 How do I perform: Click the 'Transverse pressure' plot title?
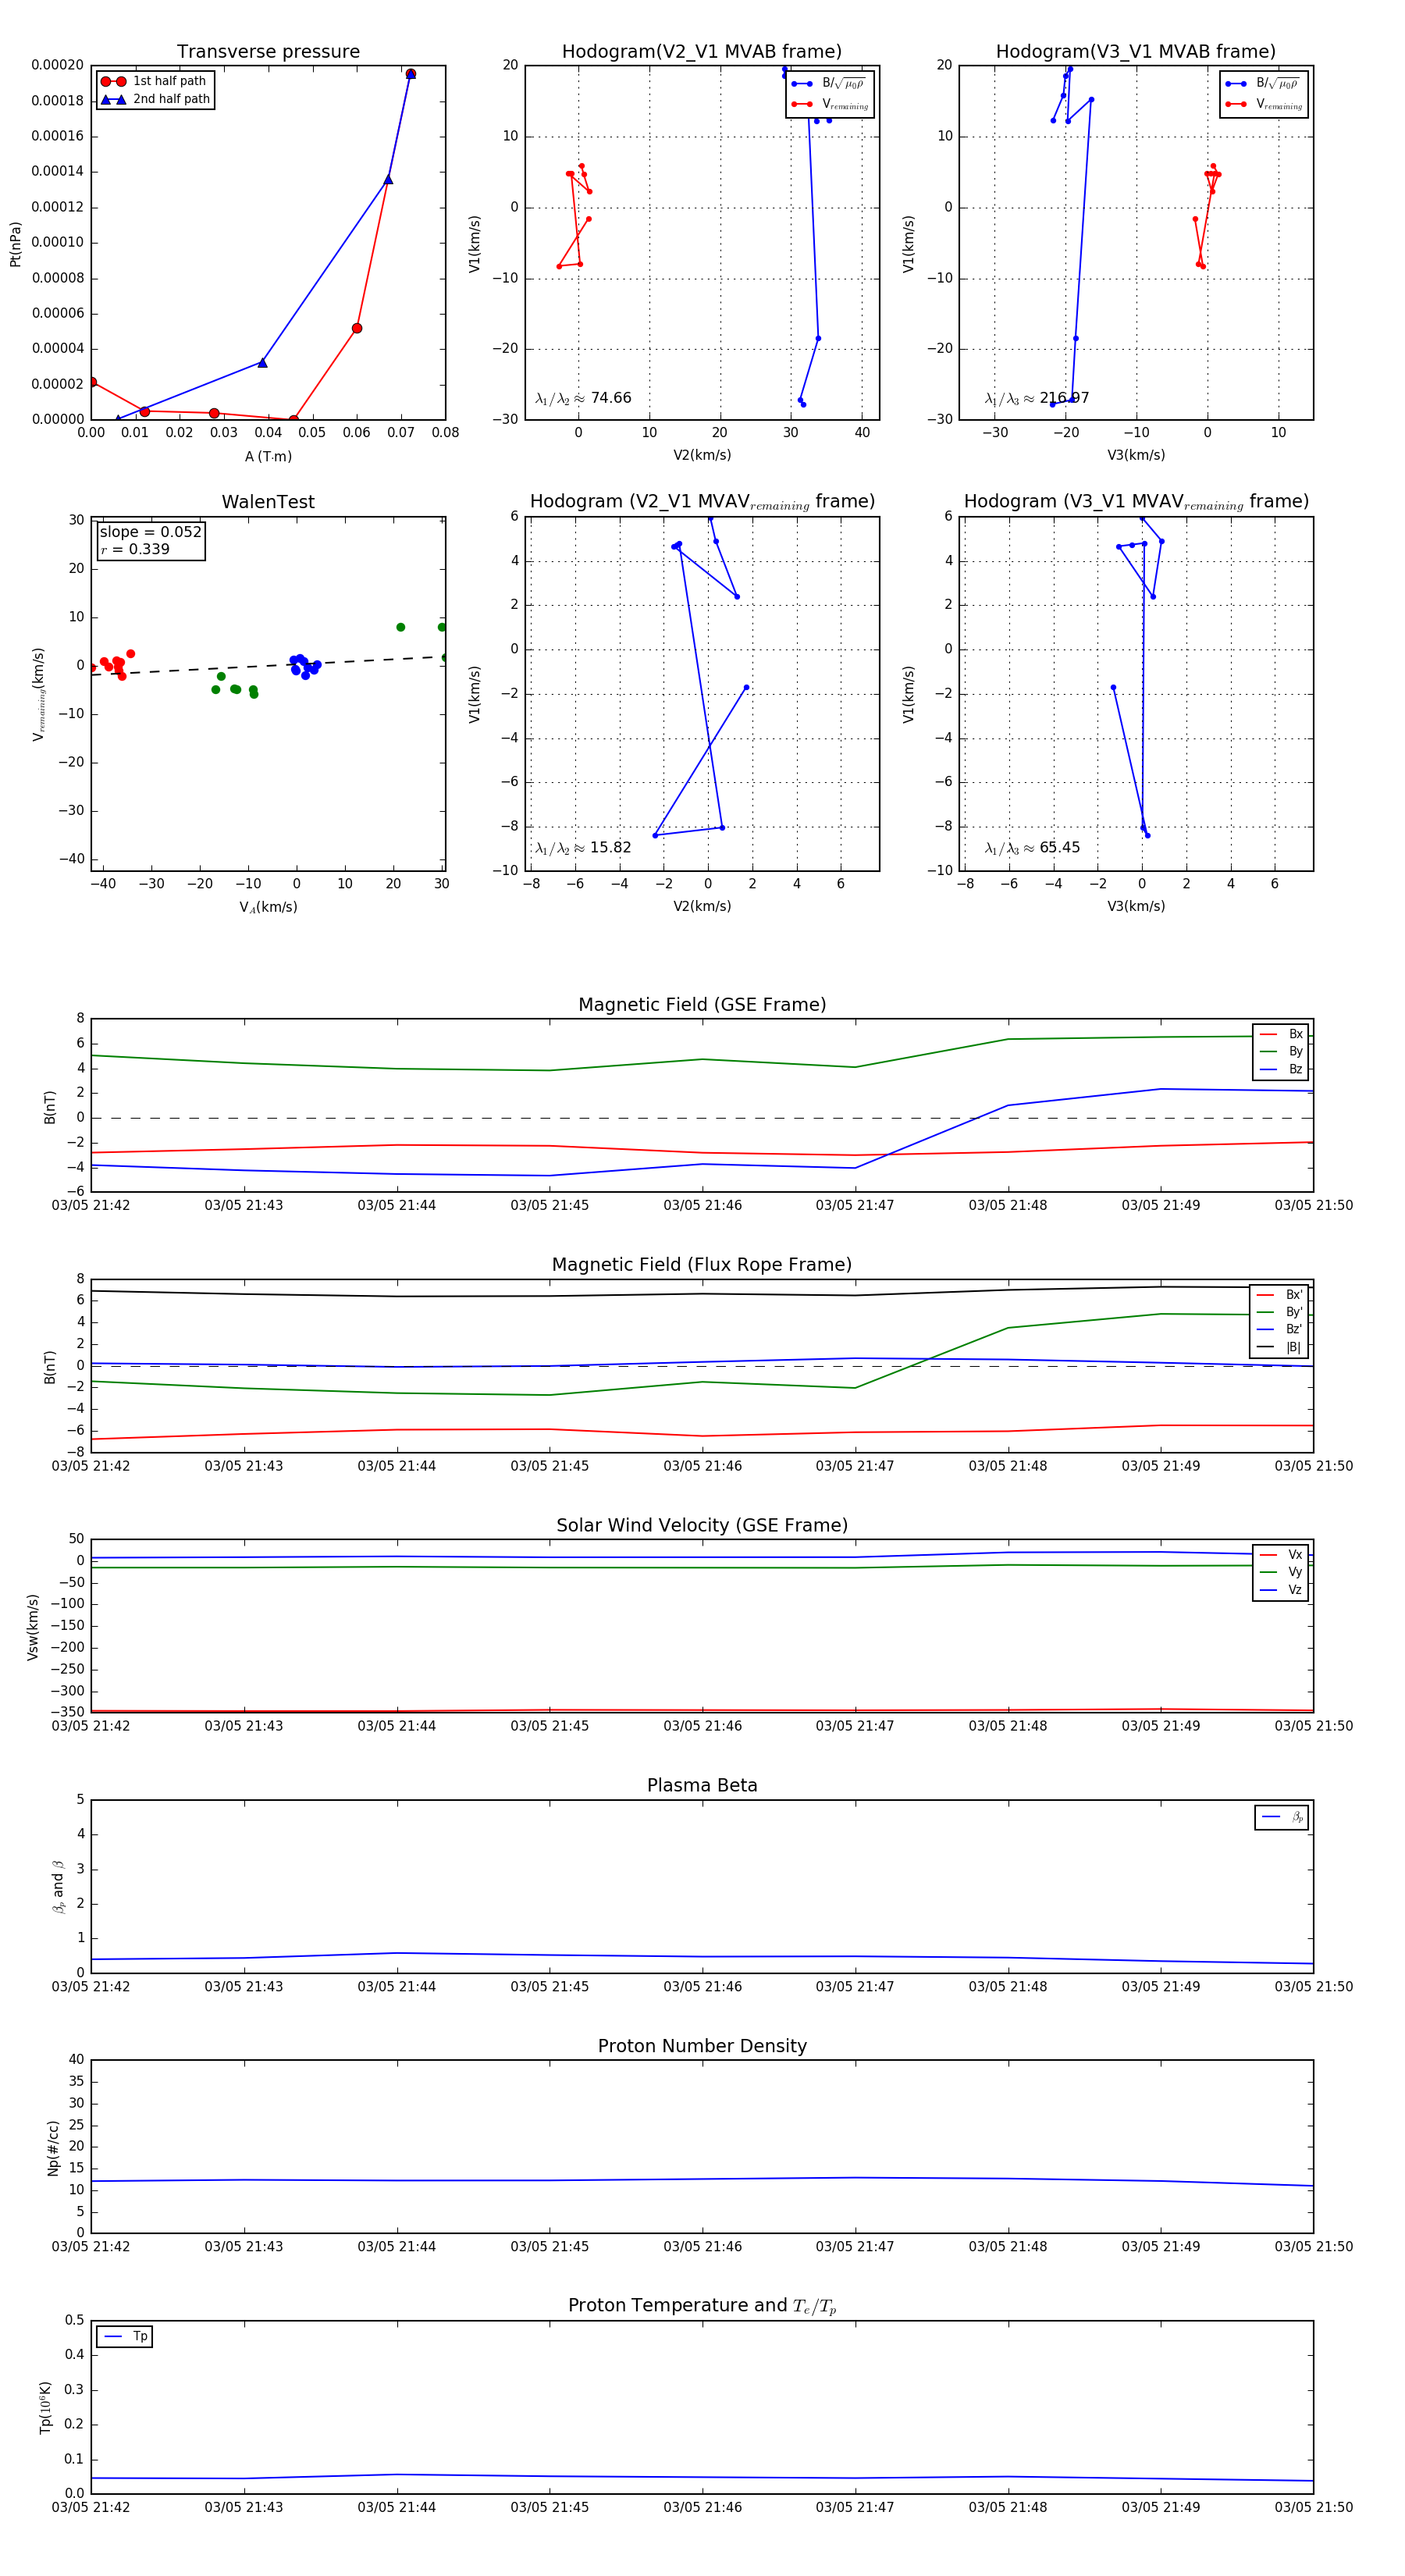click(268, 52)
